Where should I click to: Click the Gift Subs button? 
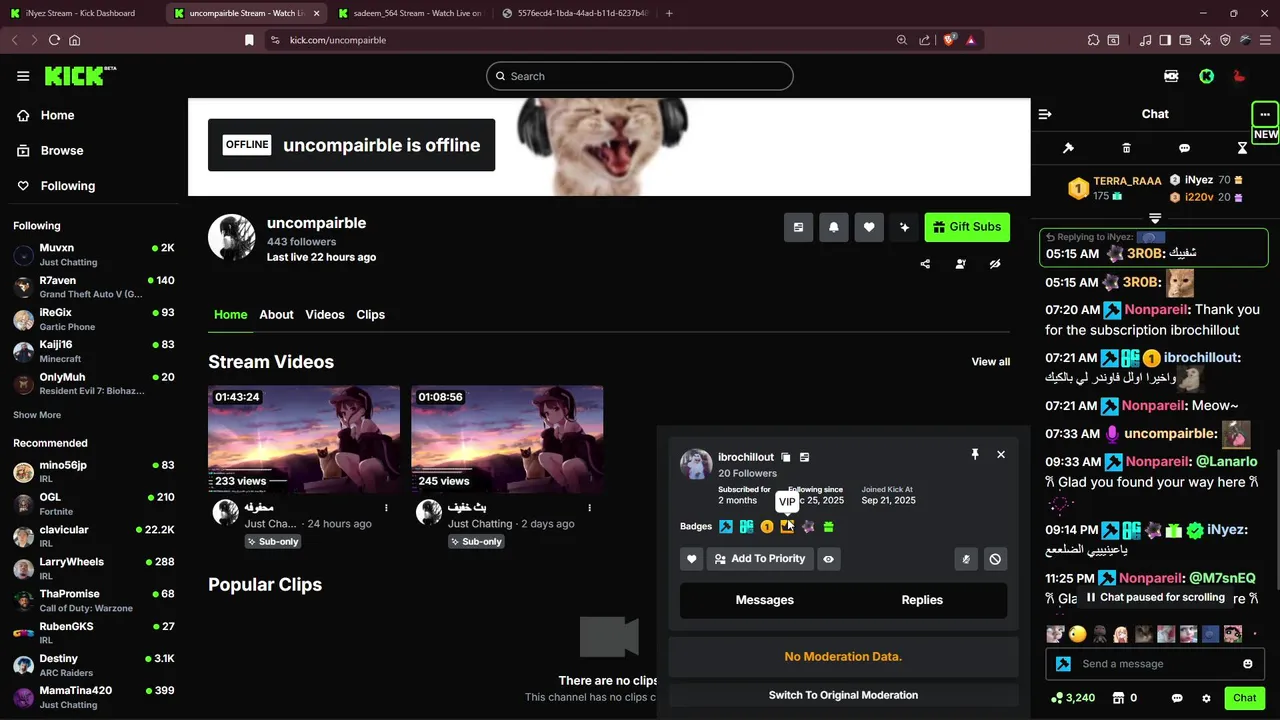point(967,227)
